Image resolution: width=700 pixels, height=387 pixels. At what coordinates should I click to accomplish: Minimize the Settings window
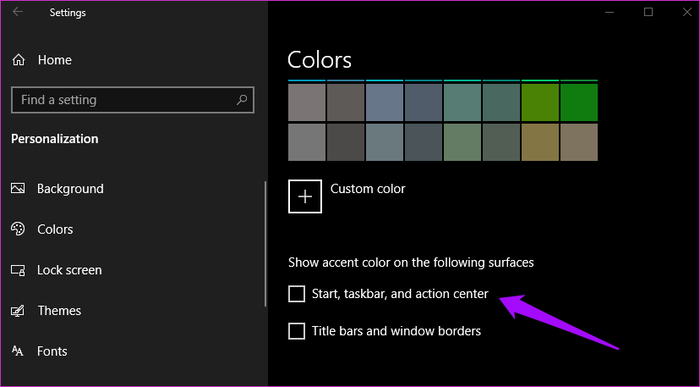coord(609,12)
